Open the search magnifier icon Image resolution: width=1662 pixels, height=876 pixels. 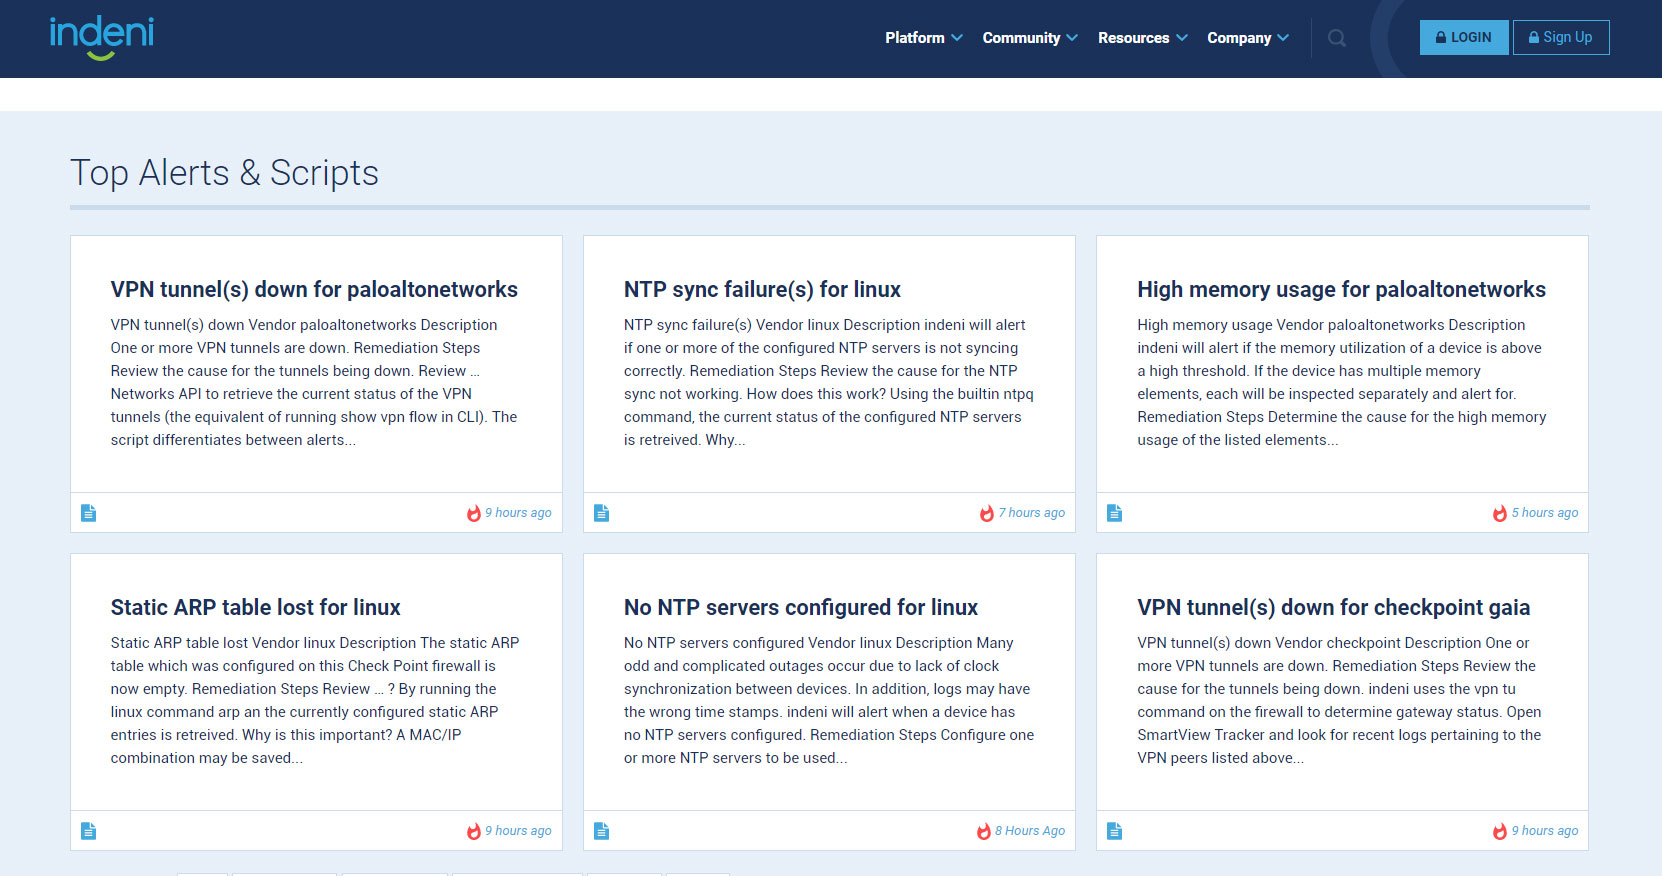pyautogui.click(x=1336, y=39)
